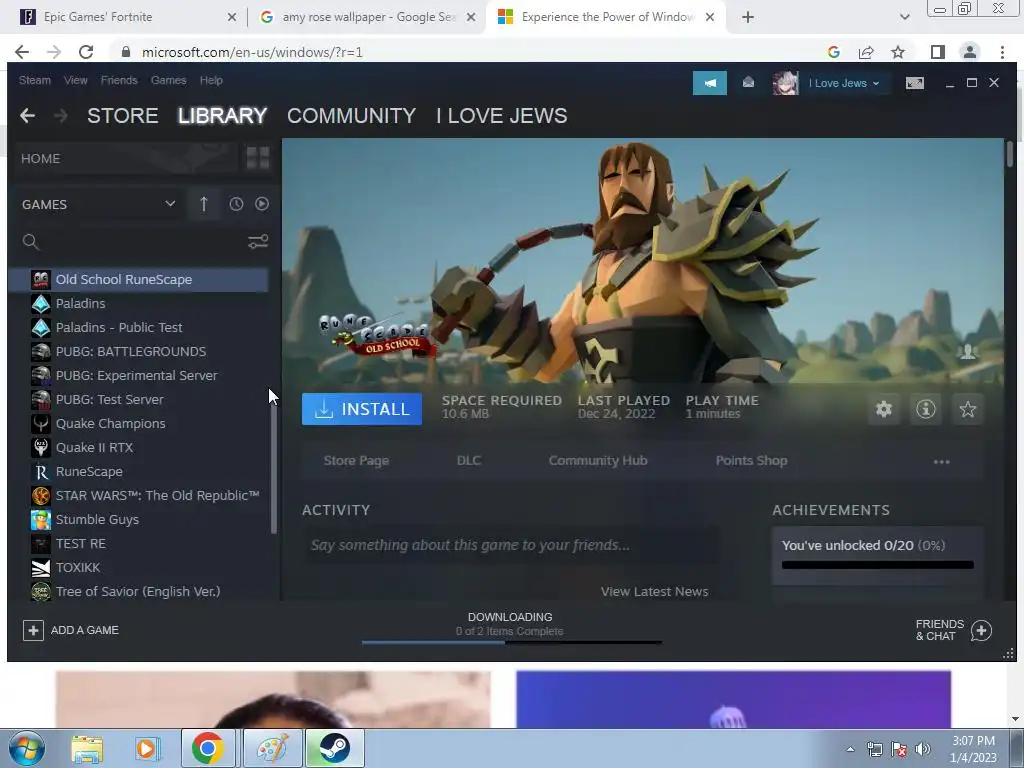1024x768 pixels.
Task: Go back with Steam's back arrow
Action: [x=27, y=116]
